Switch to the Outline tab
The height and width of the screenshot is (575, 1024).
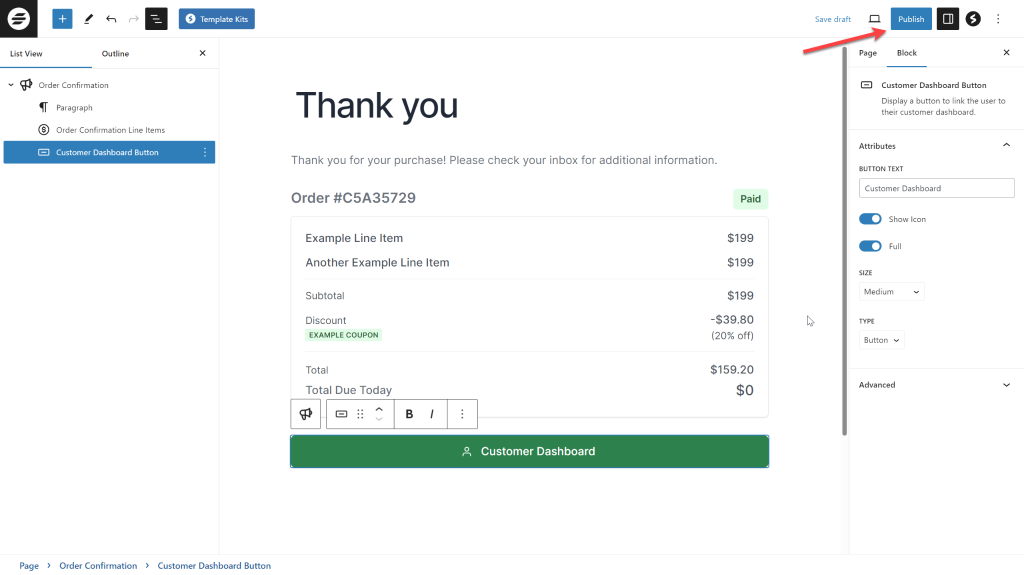(115, 54)
